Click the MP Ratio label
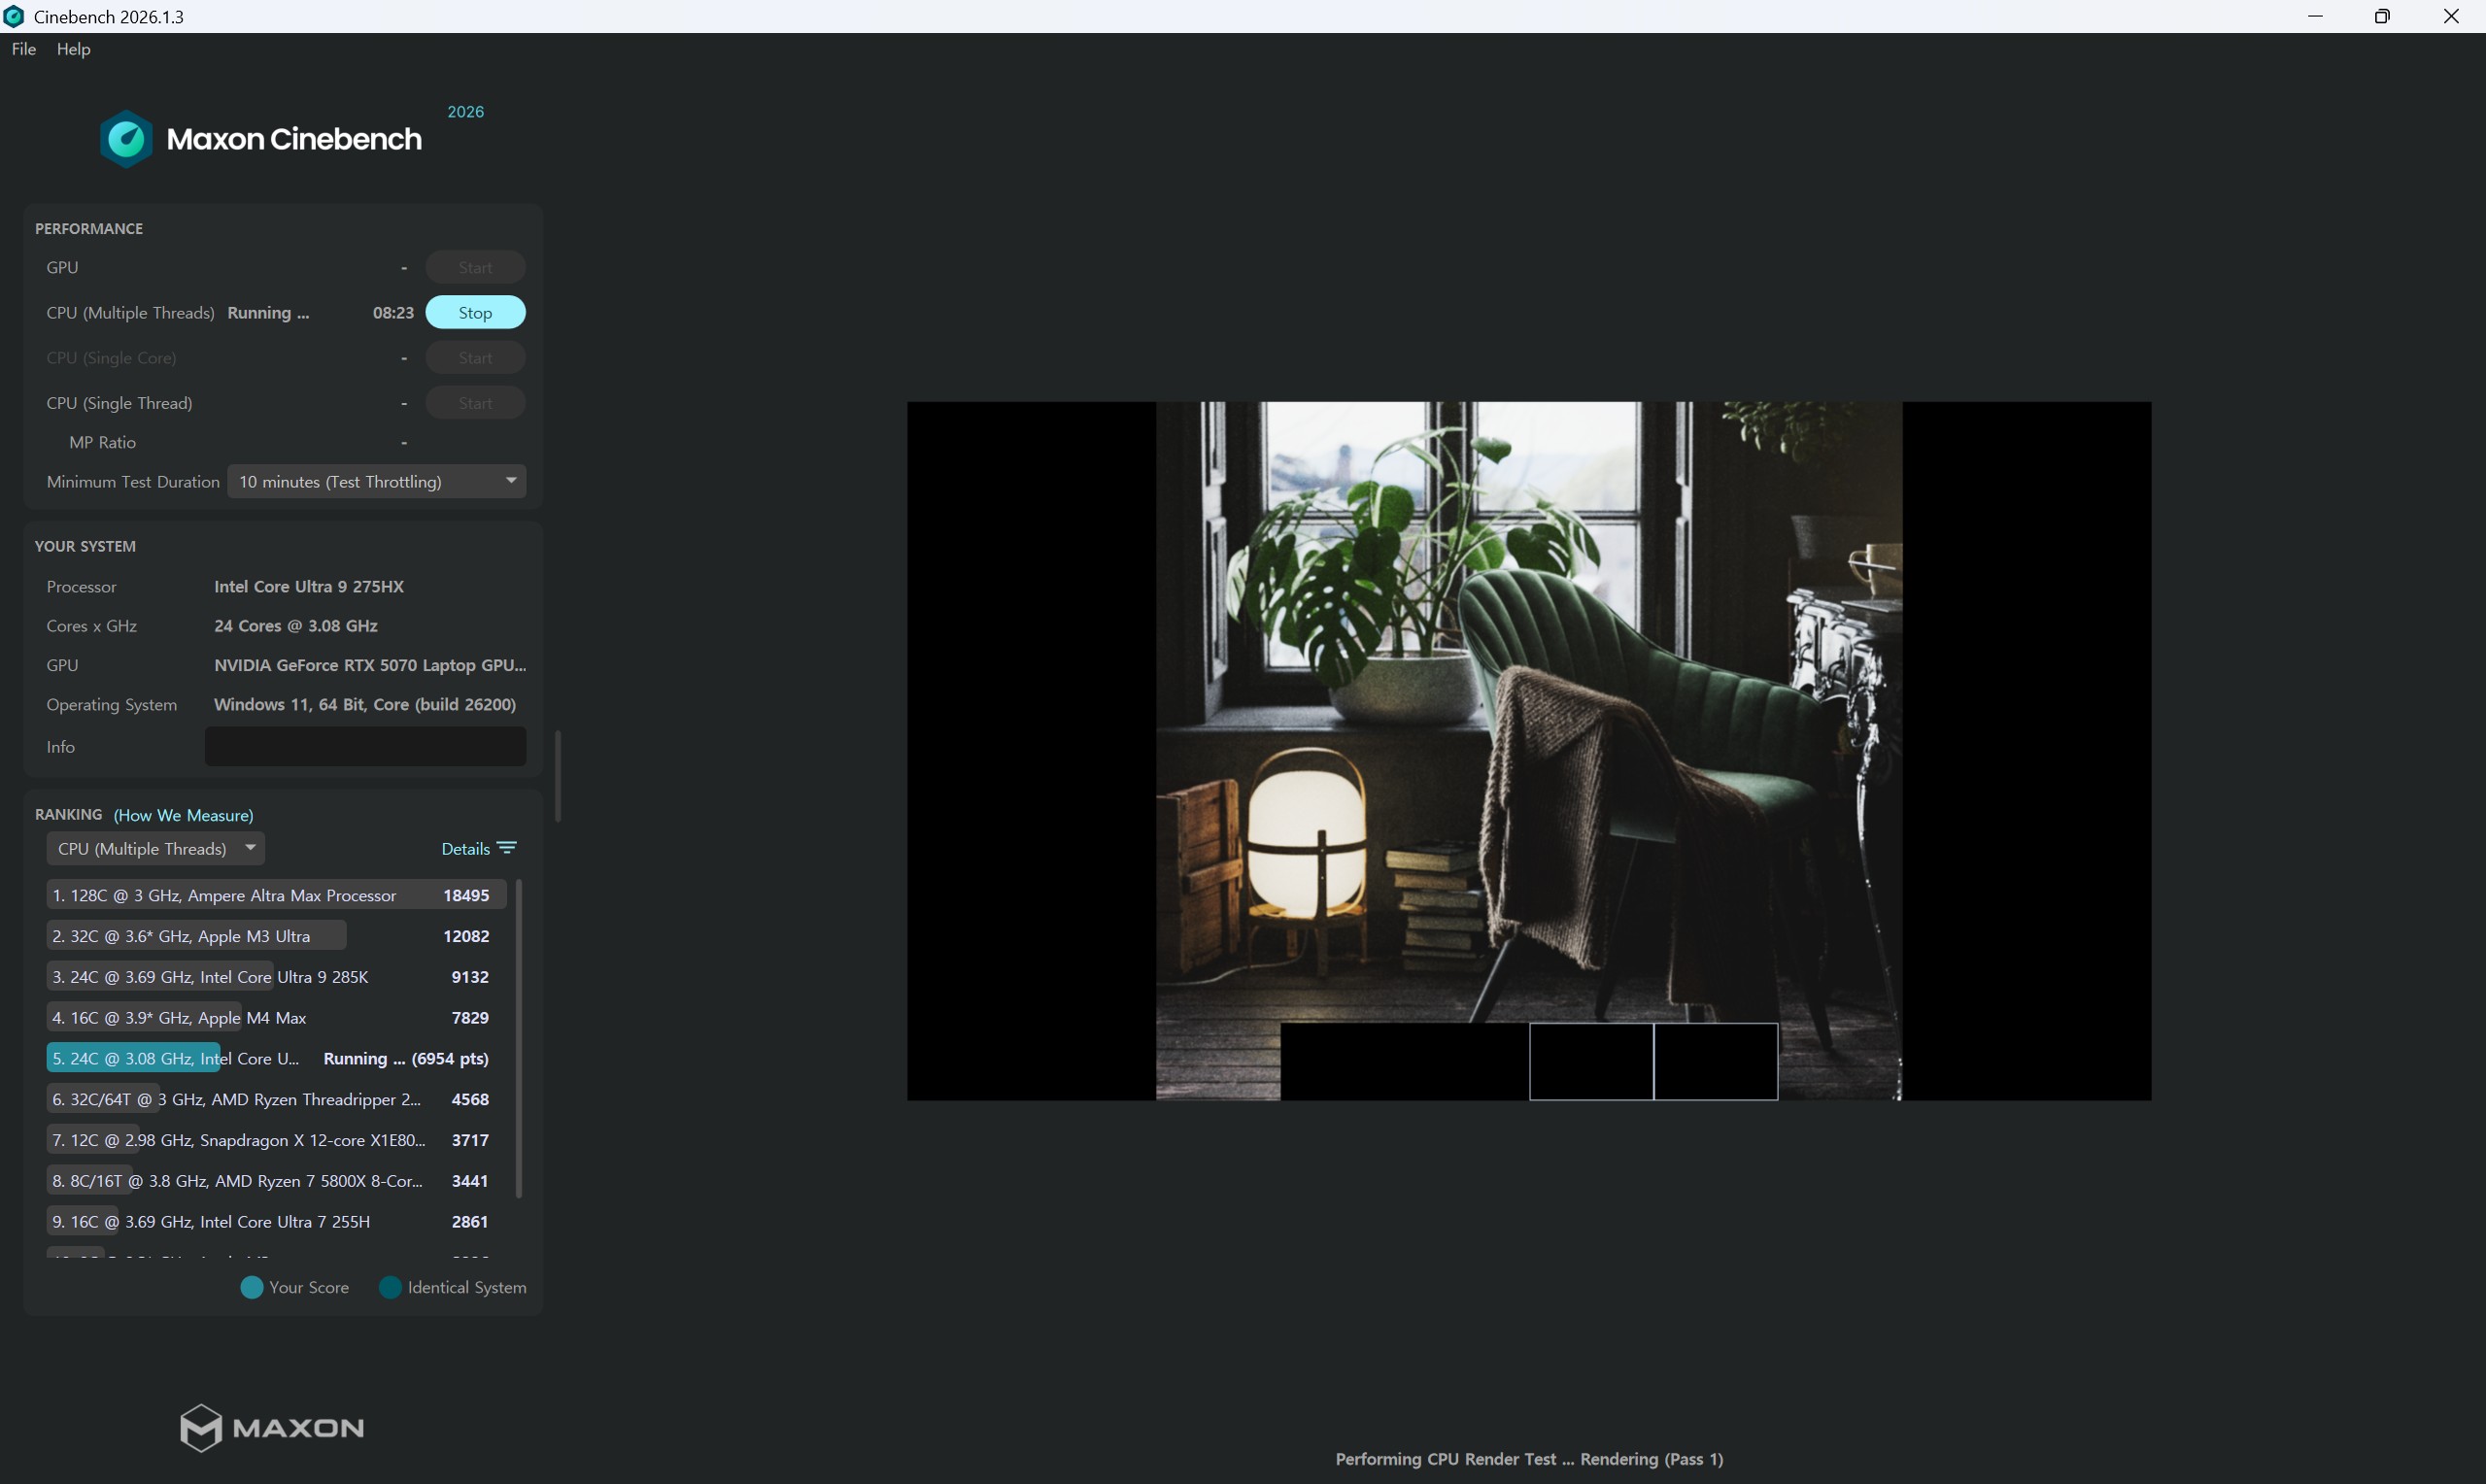The height and width of the screenshot is (1484, 2486). click(102, 442)
